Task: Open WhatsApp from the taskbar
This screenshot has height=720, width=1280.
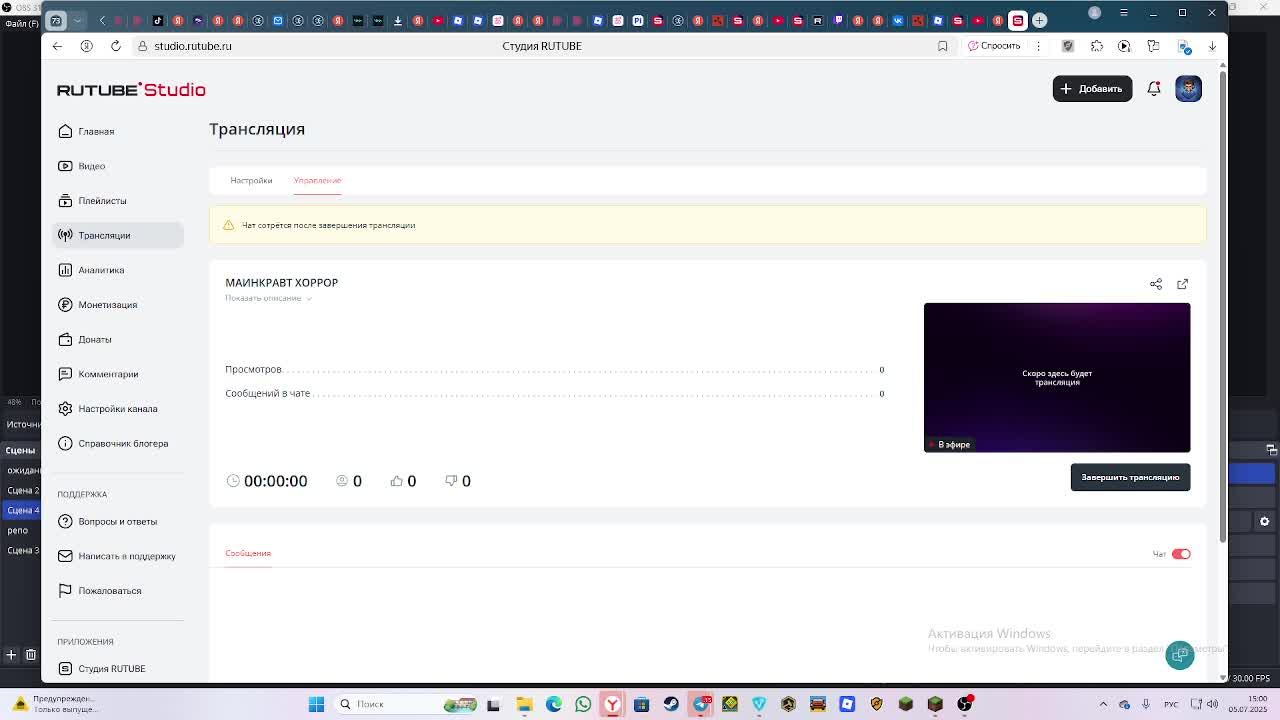Action: [583, 704]
